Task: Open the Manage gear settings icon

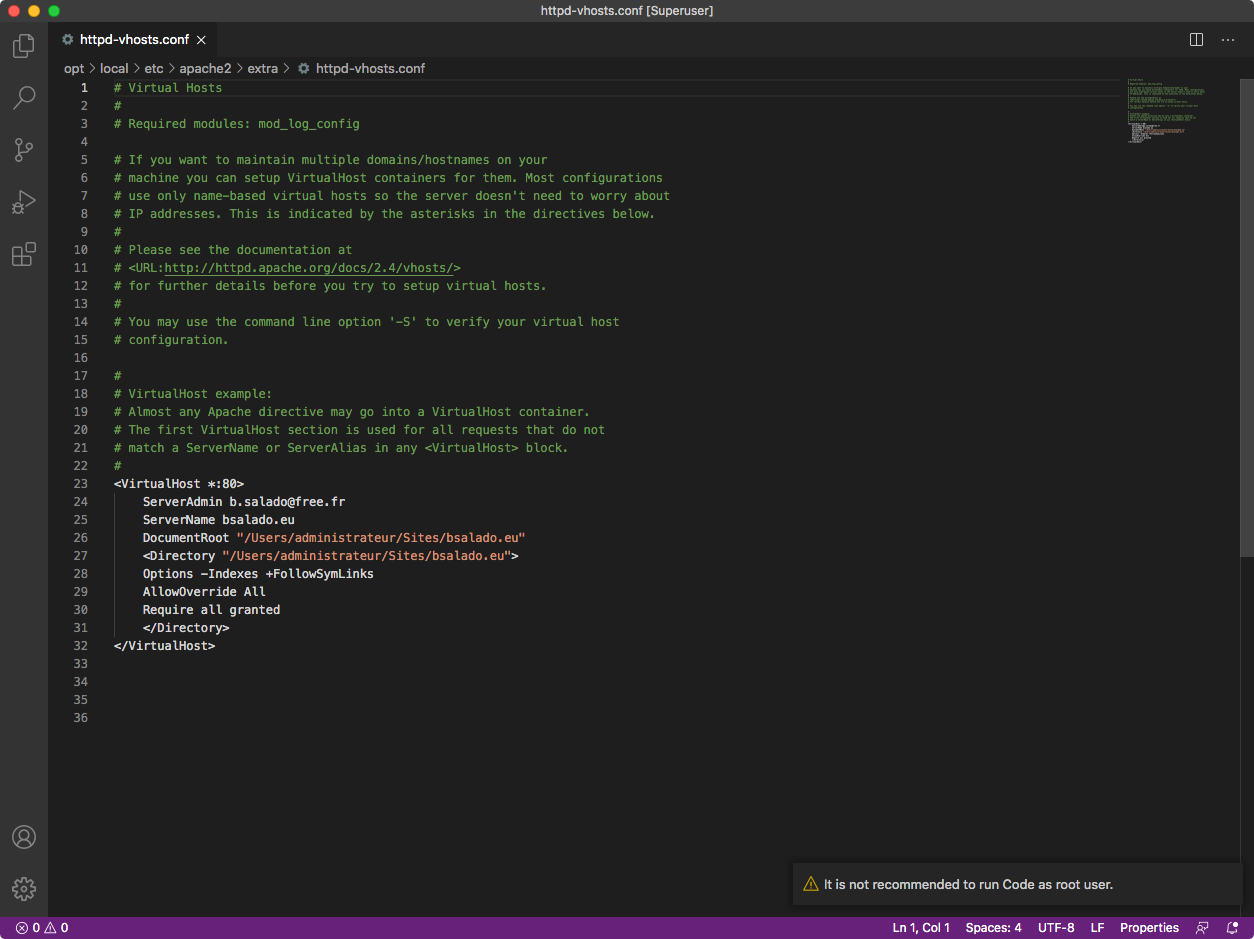Action: coord(24,888)
